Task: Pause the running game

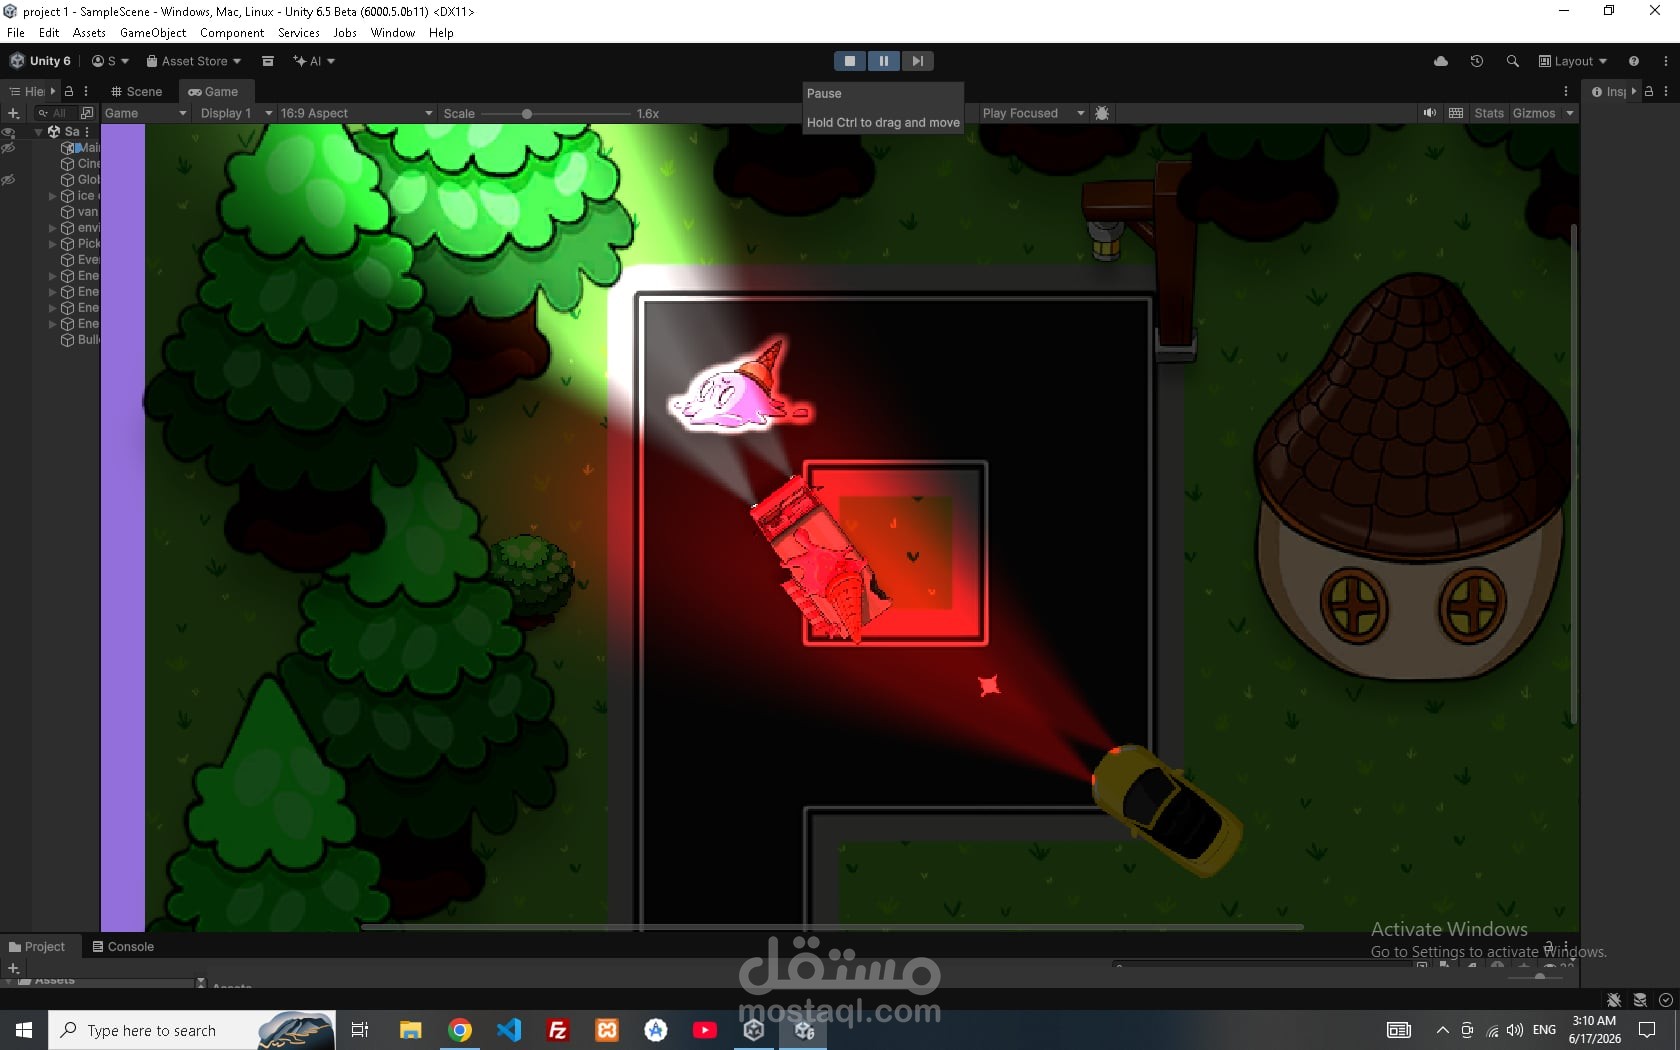Action: coord(884,61)
